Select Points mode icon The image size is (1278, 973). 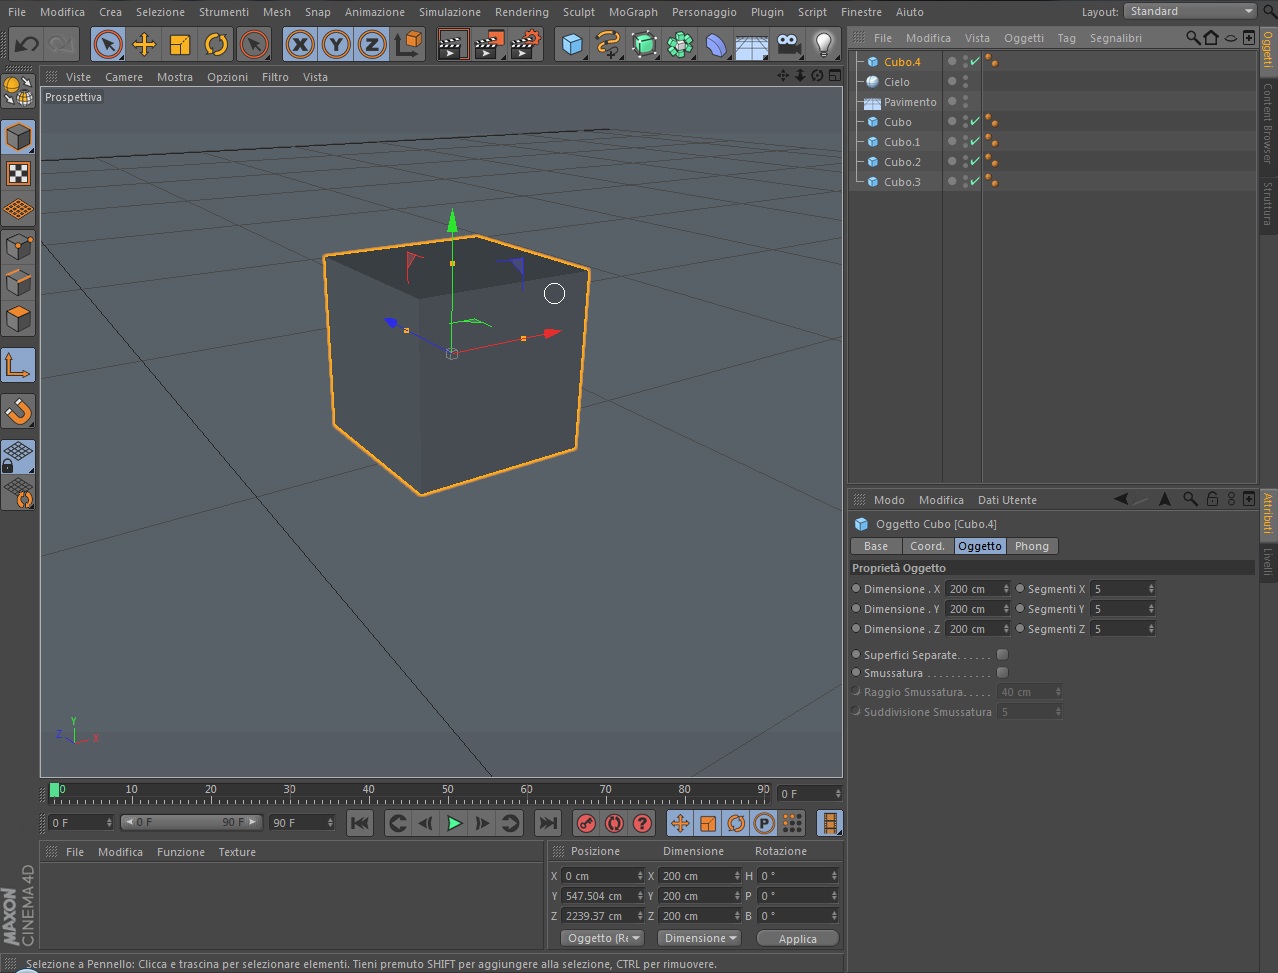point(18,246)
